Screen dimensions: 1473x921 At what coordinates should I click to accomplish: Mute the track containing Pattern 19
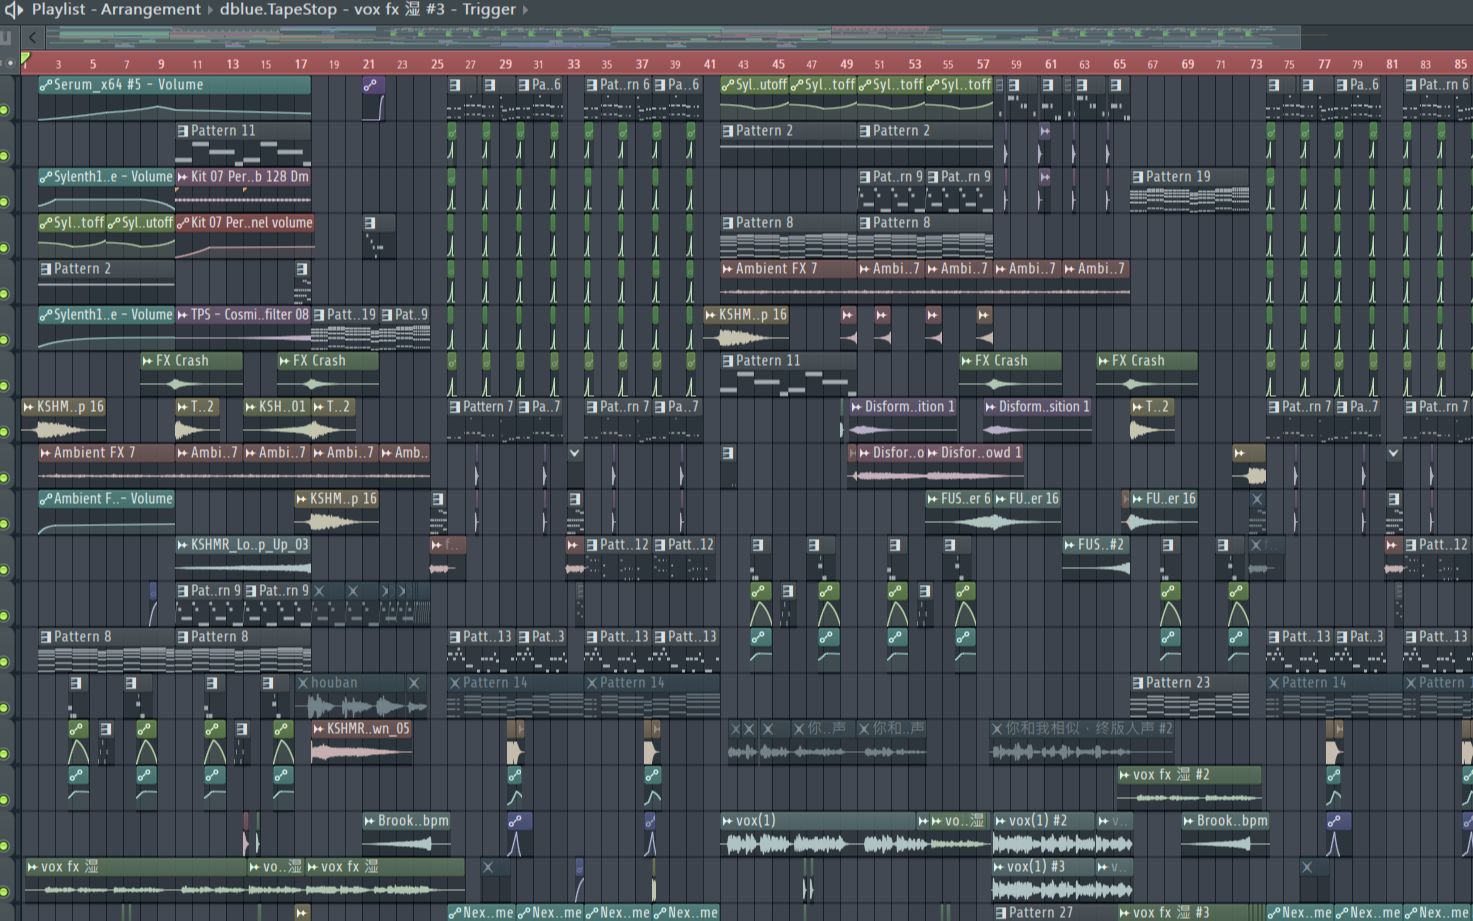(5, 201)
